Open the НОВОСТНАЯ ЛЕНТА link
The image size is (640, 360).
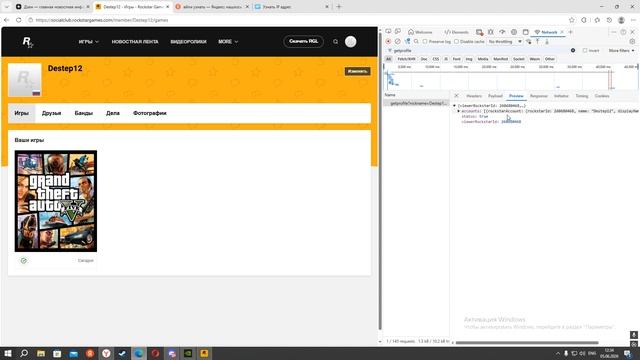point(135,42)
